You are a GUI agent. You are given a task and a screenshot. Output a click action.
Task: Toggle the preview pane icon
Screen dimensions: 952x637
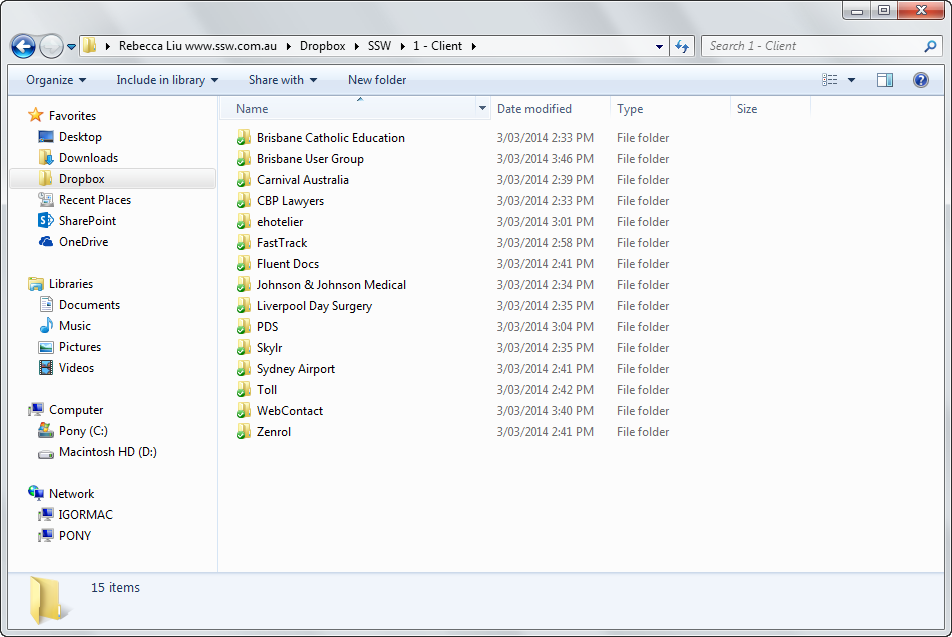pyautogui.click(x=884, y=80)
